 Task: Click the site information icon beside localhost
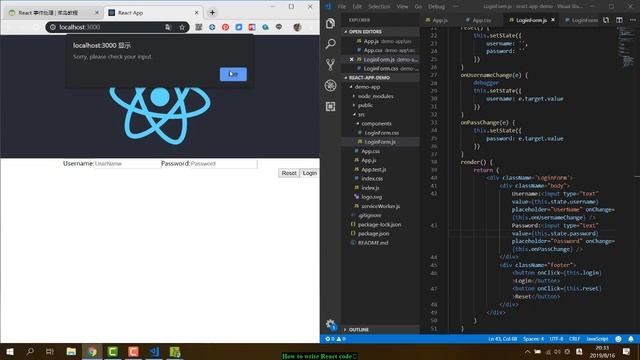click(53, 27)
